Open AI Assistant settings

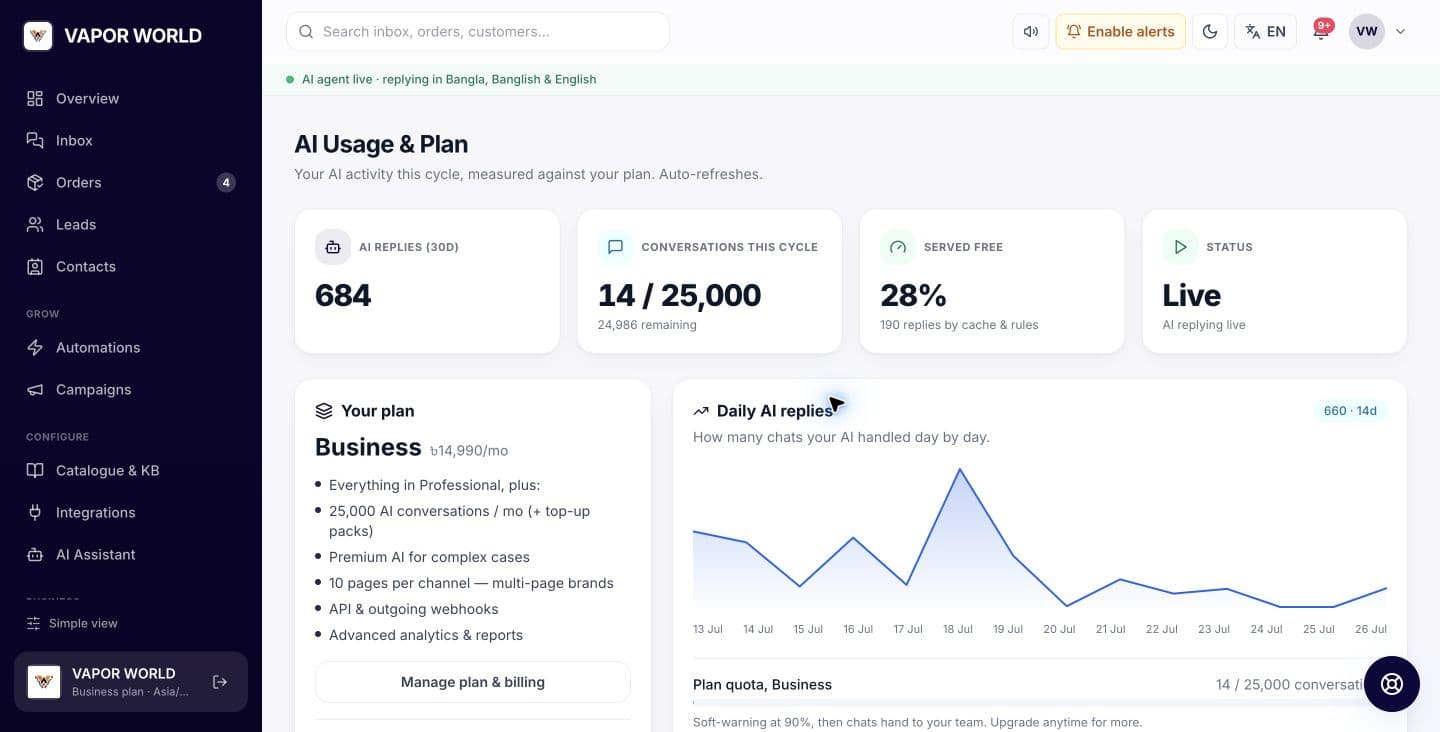point(131,554)
